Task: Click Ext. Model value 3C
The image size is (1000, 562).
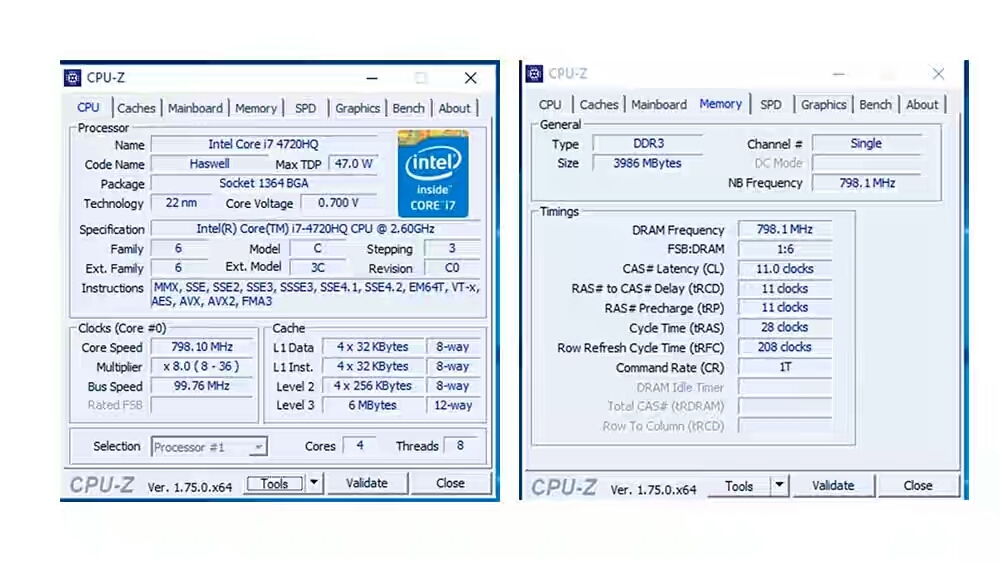Action: 318,268
